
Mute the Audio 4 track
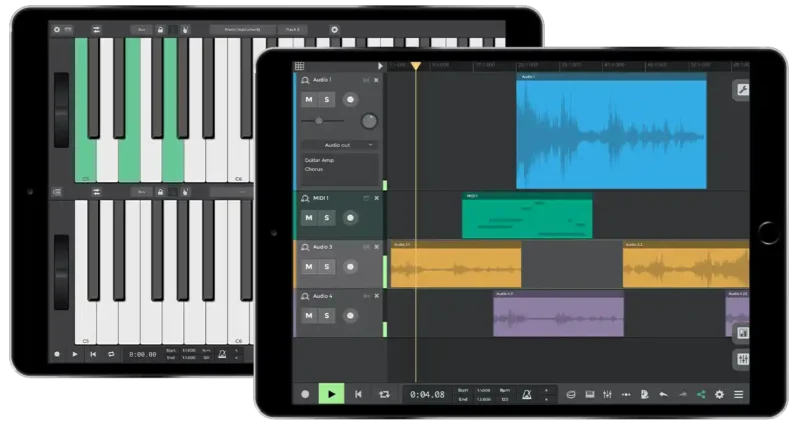[x=309, y=316]
